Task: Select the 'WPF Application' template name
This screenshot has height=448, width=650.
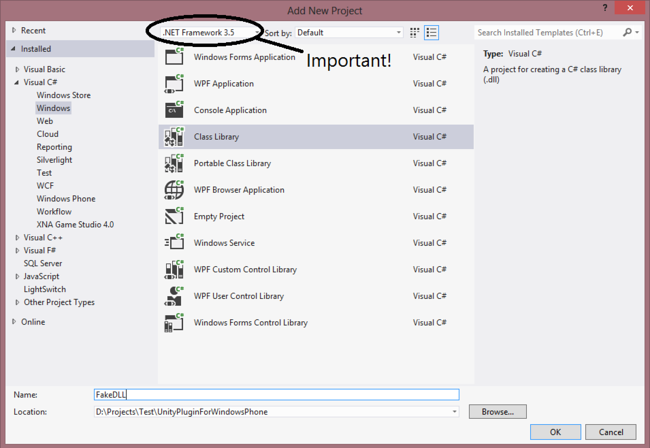Action: (224, 83)
